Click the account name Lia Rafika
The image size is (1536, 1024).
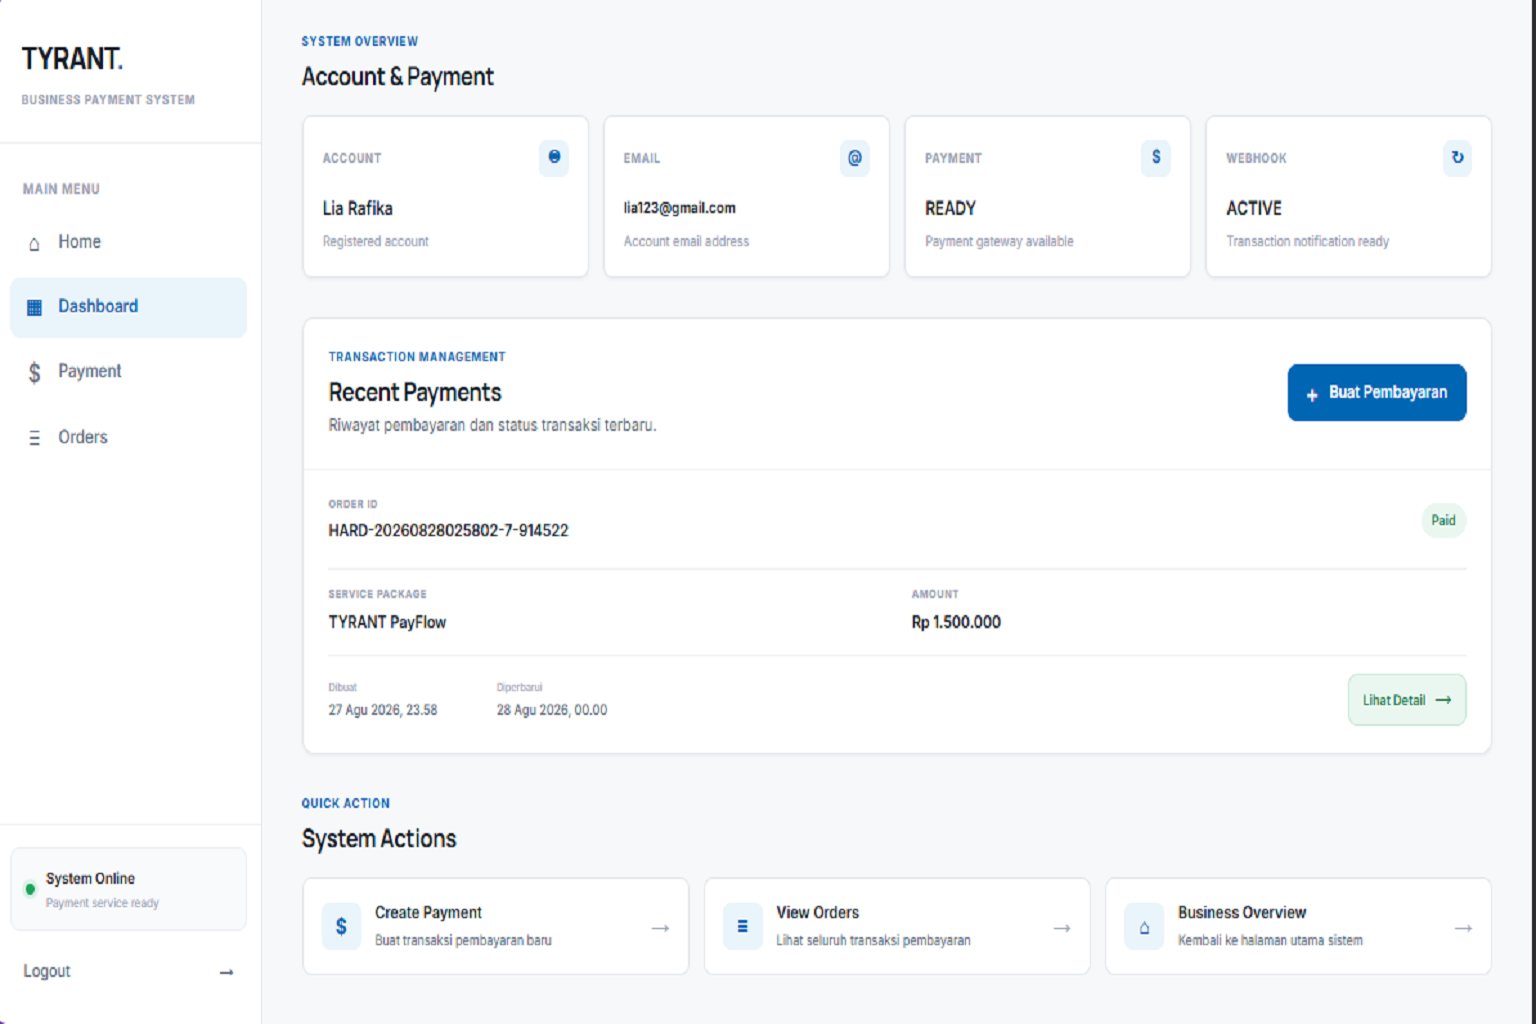click(x=357, y=208)
